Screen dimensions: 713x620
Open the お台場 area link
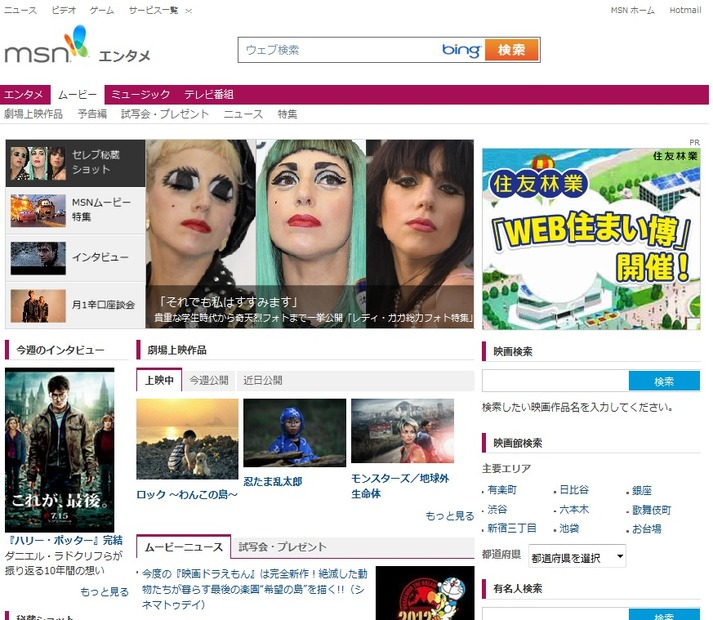pos(647,529)
